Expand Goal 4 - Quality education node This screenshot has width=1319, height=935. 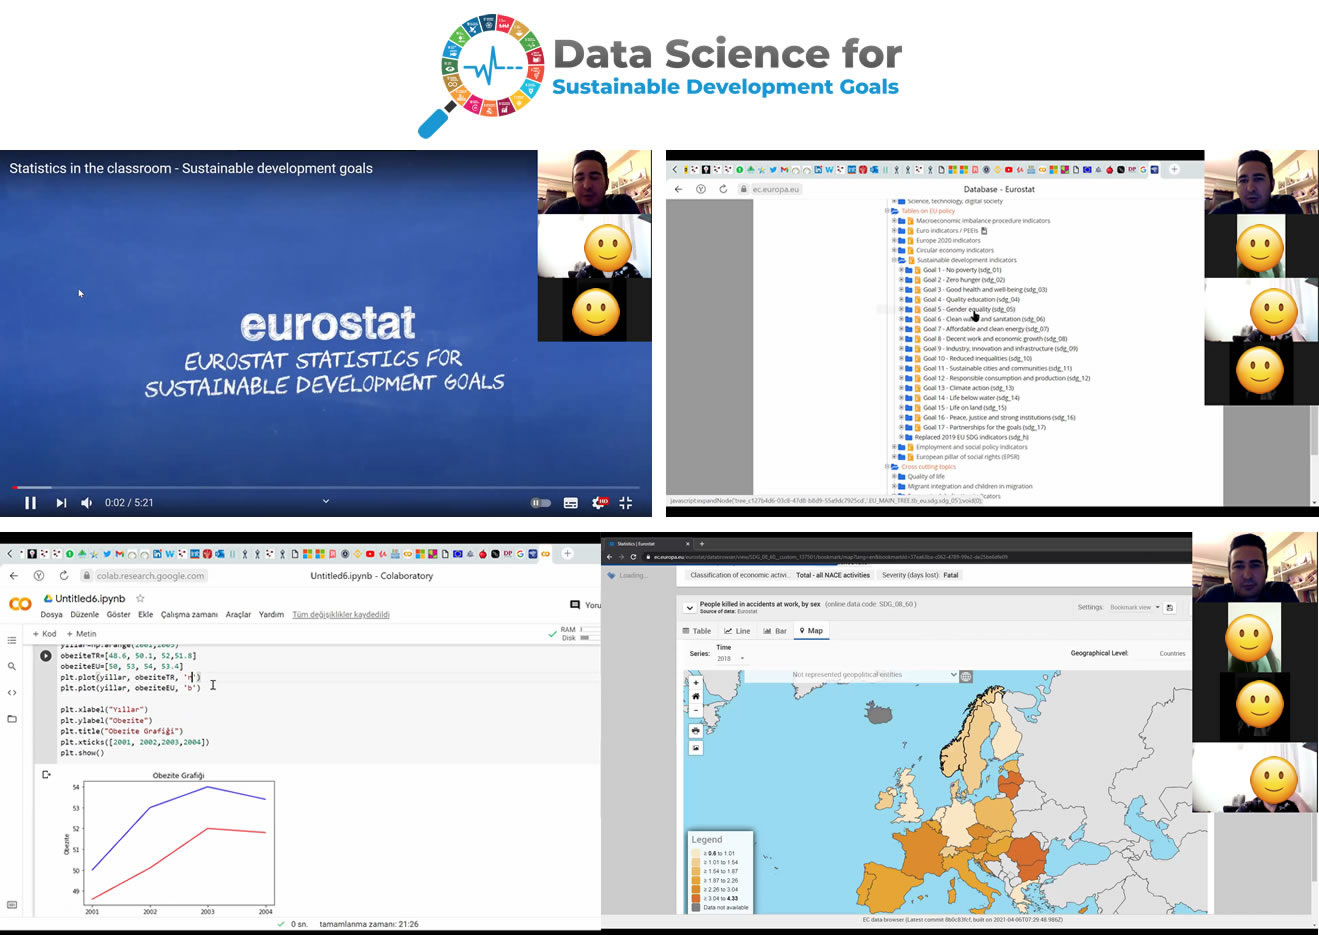[x=901, y=299]
